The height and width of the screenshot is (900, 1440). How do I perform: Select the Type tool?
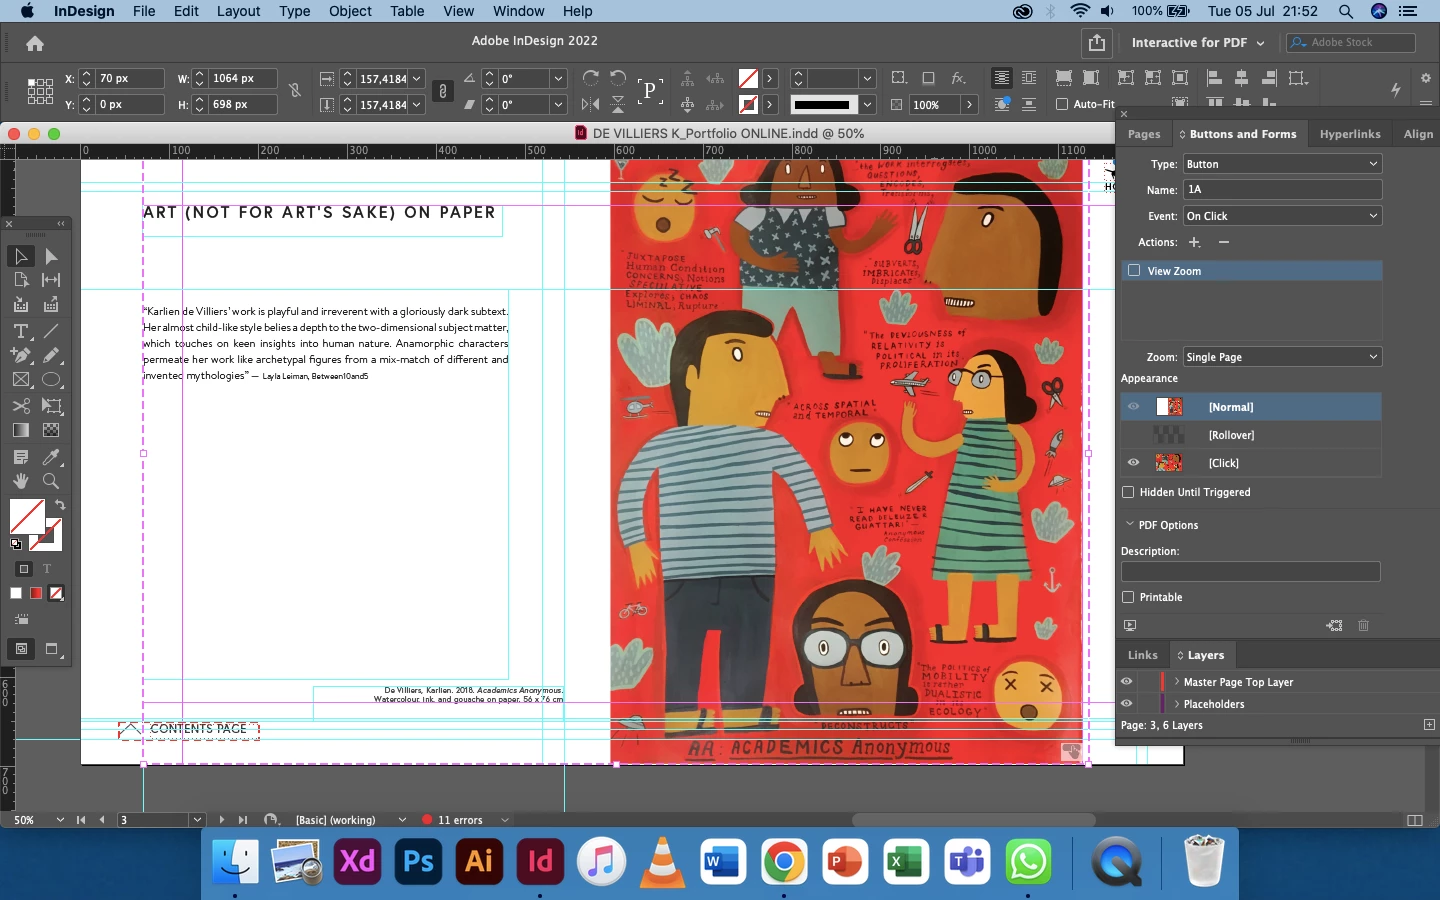tap(21, 331)
